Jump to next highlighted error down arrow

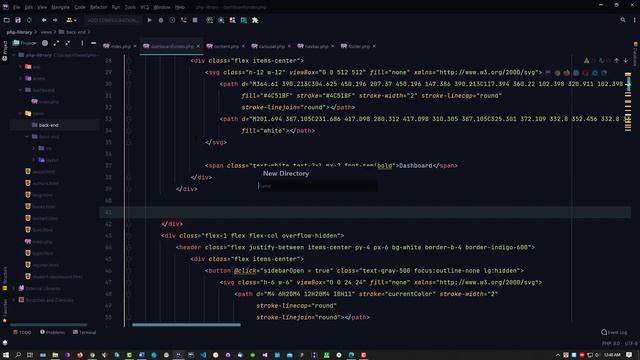click(626, 60)
